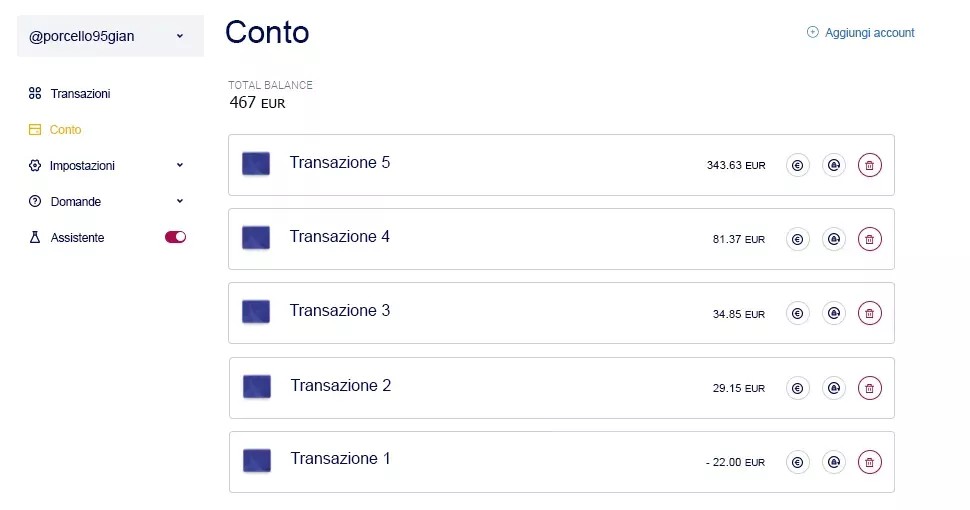The width and height of the screenshot is (970, 510).
Task: Open the Transazione 5 entry
Action: (x=561, y=165)
